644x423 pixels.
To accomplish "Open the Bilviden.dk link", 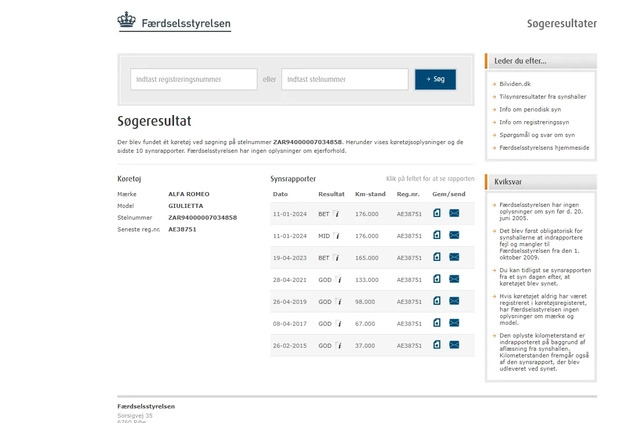I will 515,84.
